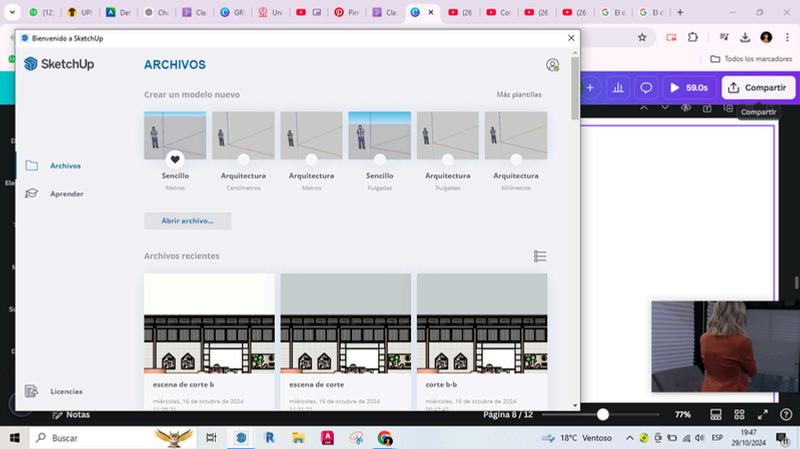Viewport: 800px width, 449px height.
Task: Open the comments bubble icon in Canva
Action: coord(646,88)
